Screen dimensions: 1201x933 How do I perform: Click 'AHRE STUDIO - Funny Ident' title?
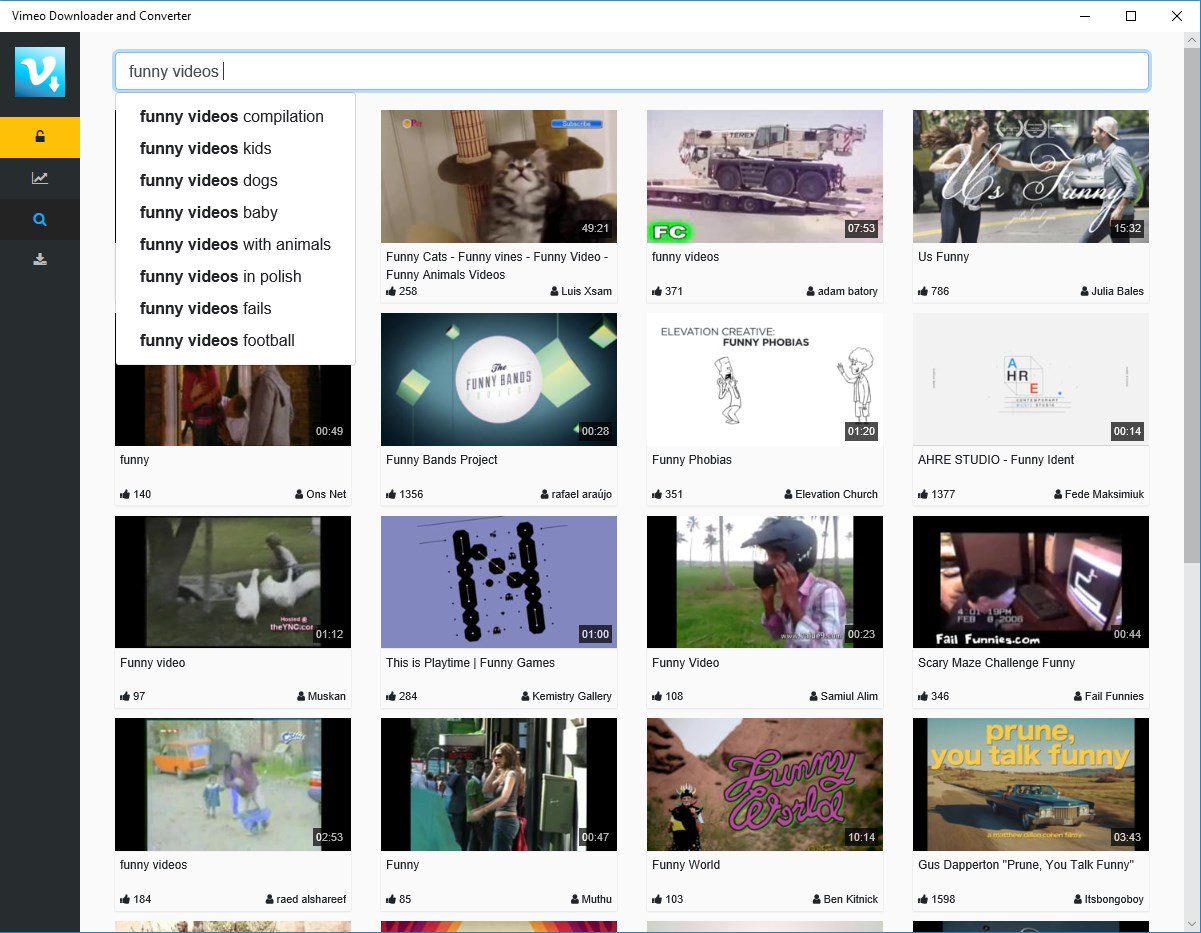pos(996,460)
